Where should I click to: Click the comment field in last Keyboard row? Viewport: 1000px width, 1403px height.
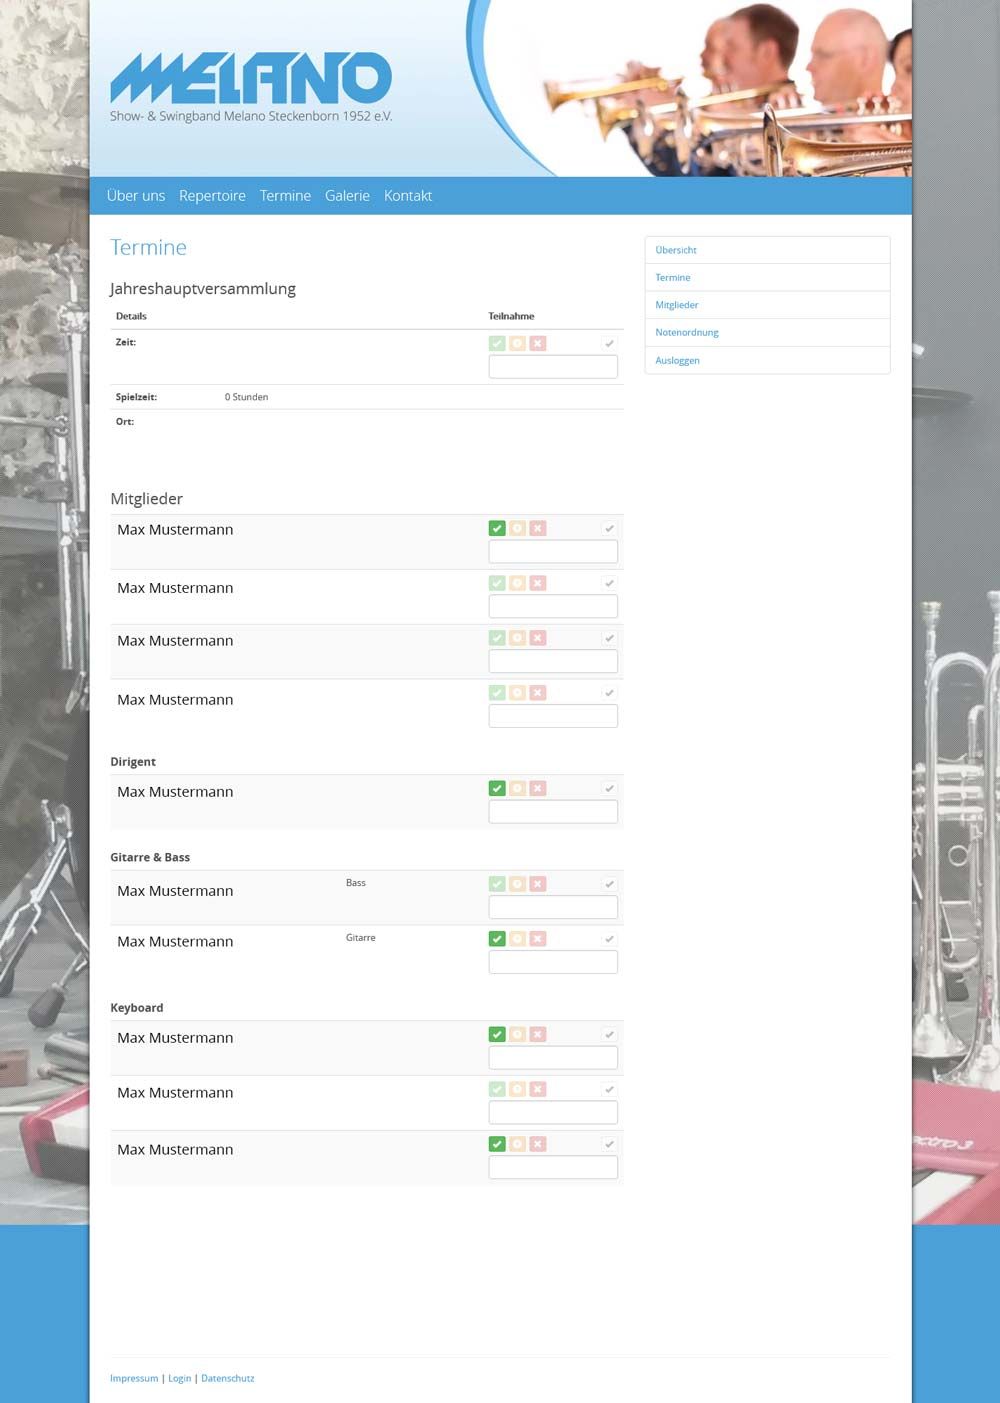coord(553,1167)
